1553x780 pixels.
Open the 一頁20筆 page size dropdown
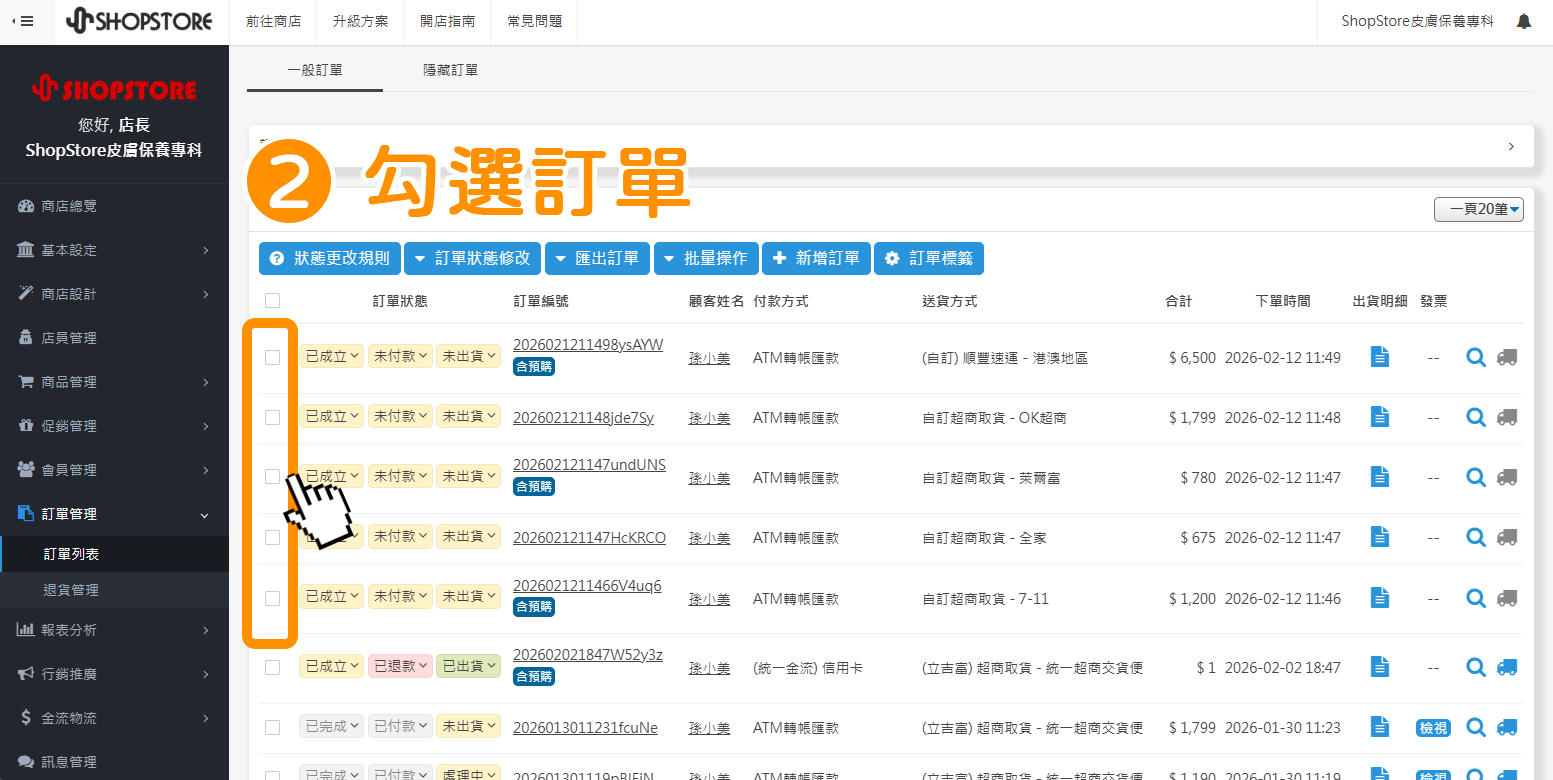[x=1479, y=209]
